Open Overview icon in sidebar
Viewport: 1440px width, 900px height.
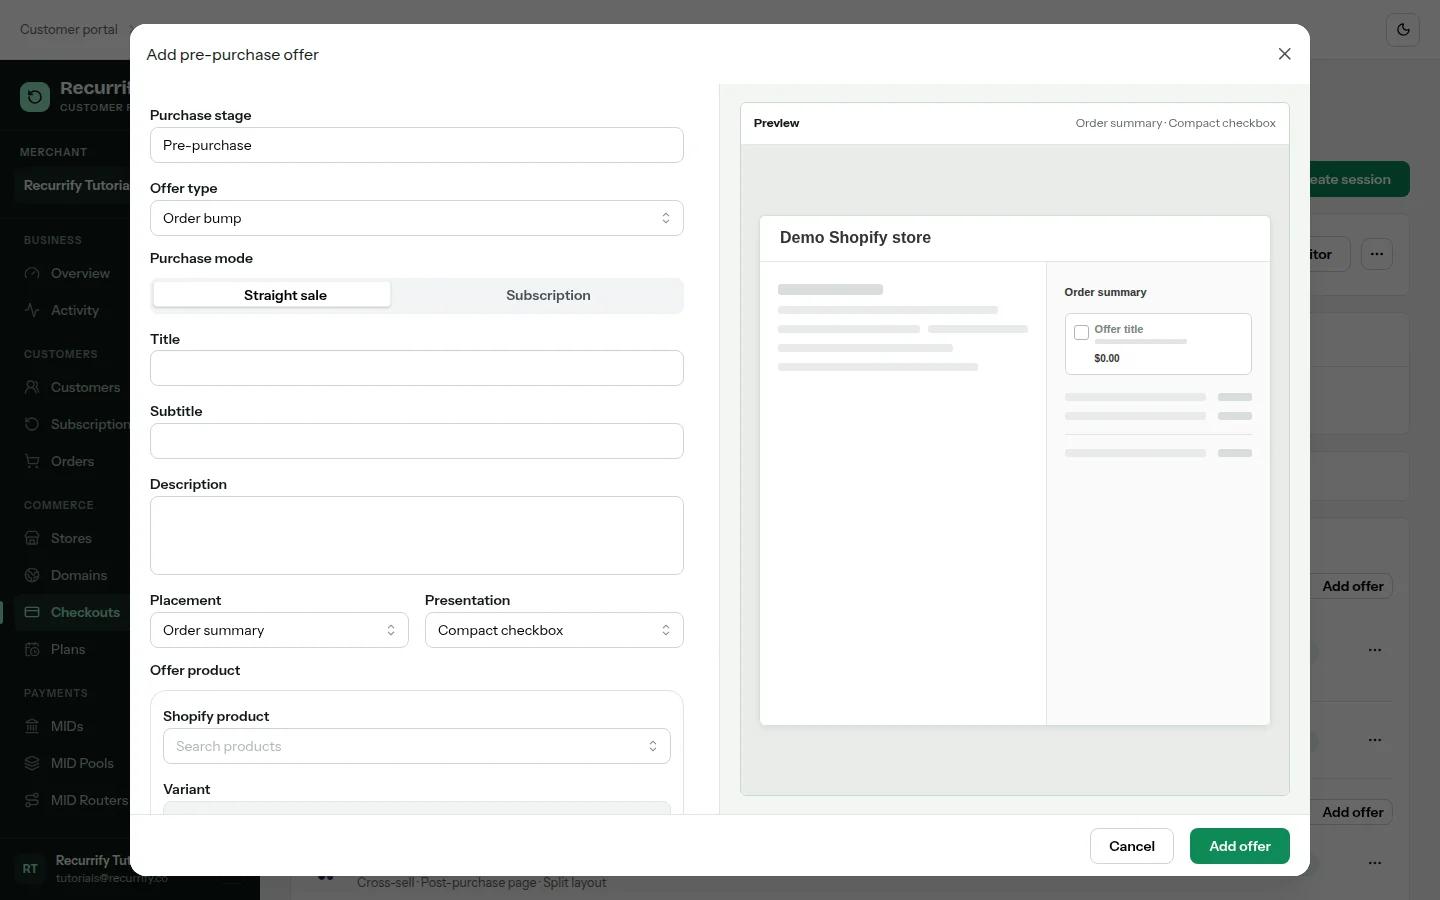pyautogui.click(x=32, y=273)
